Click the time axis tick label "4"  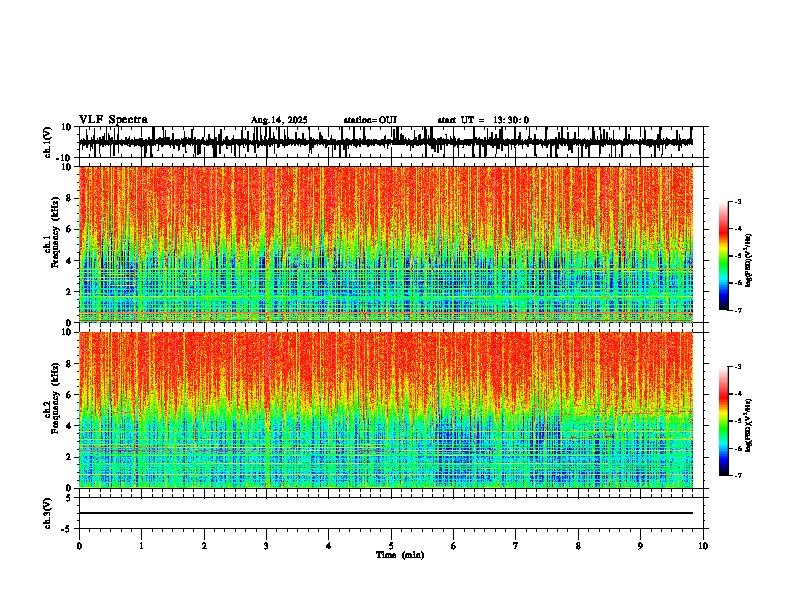[329, 546]
